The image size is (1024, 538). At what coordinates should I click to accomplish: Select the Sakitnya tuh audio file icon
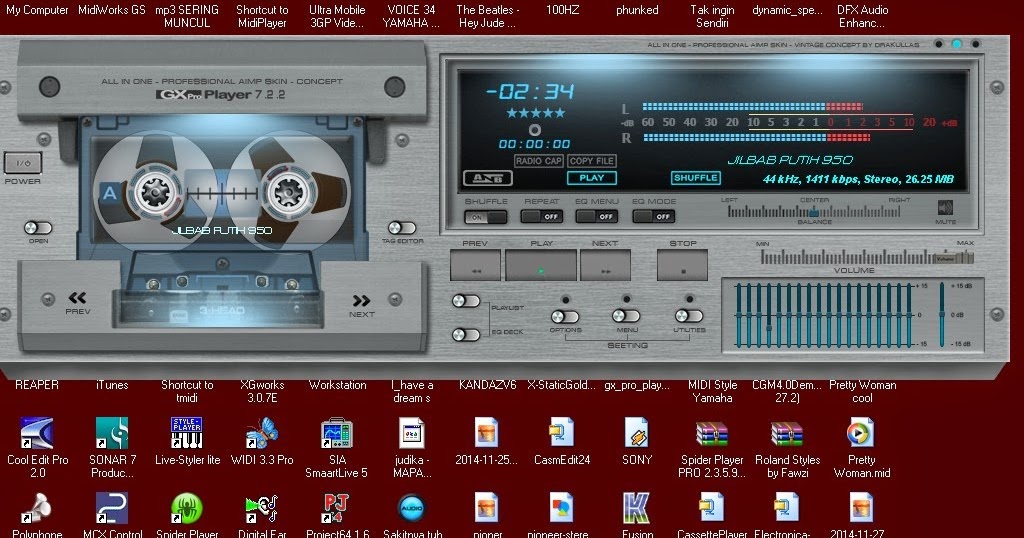412,509
